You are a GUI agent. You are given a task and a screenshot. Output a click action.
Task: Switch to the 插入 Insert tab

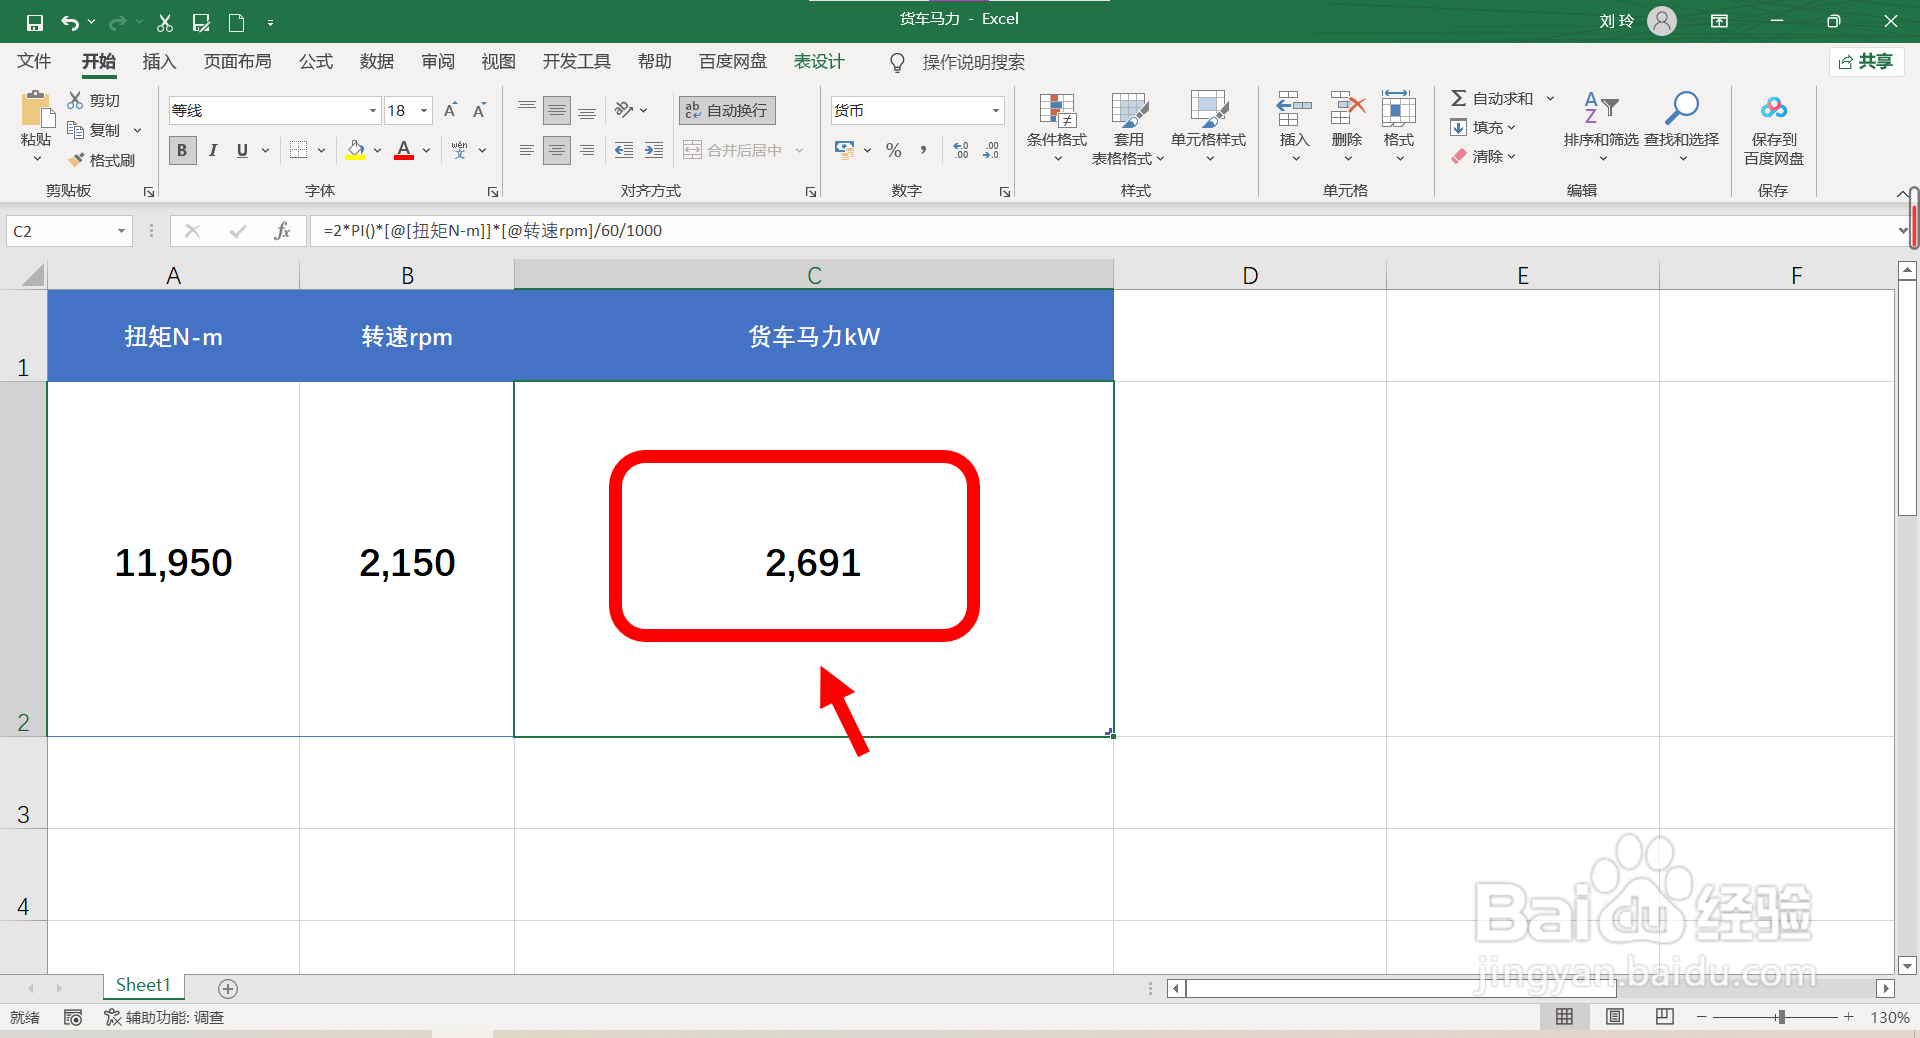coord(159,62)
